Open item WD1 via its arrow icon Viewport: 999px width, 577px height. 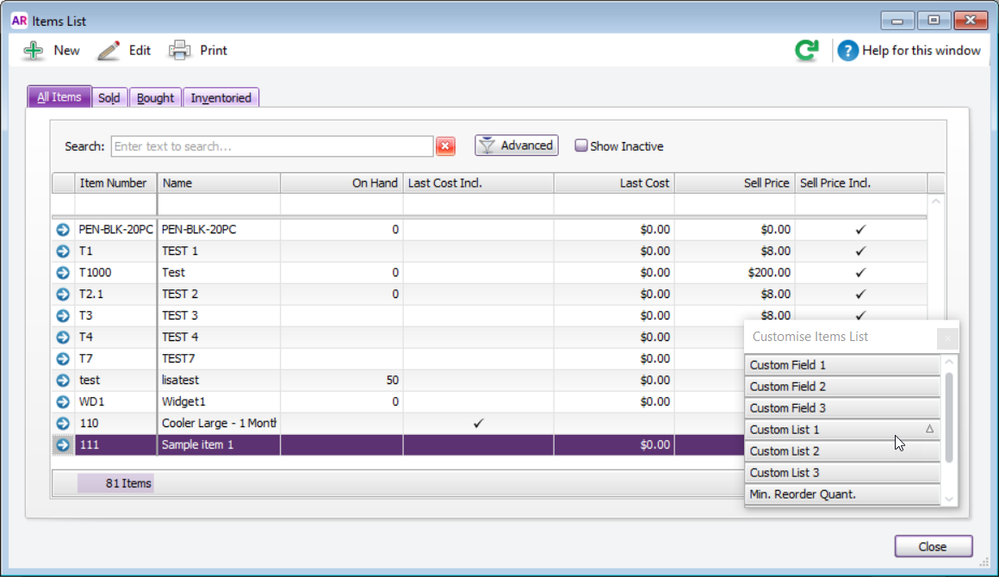tap(64, 402)
